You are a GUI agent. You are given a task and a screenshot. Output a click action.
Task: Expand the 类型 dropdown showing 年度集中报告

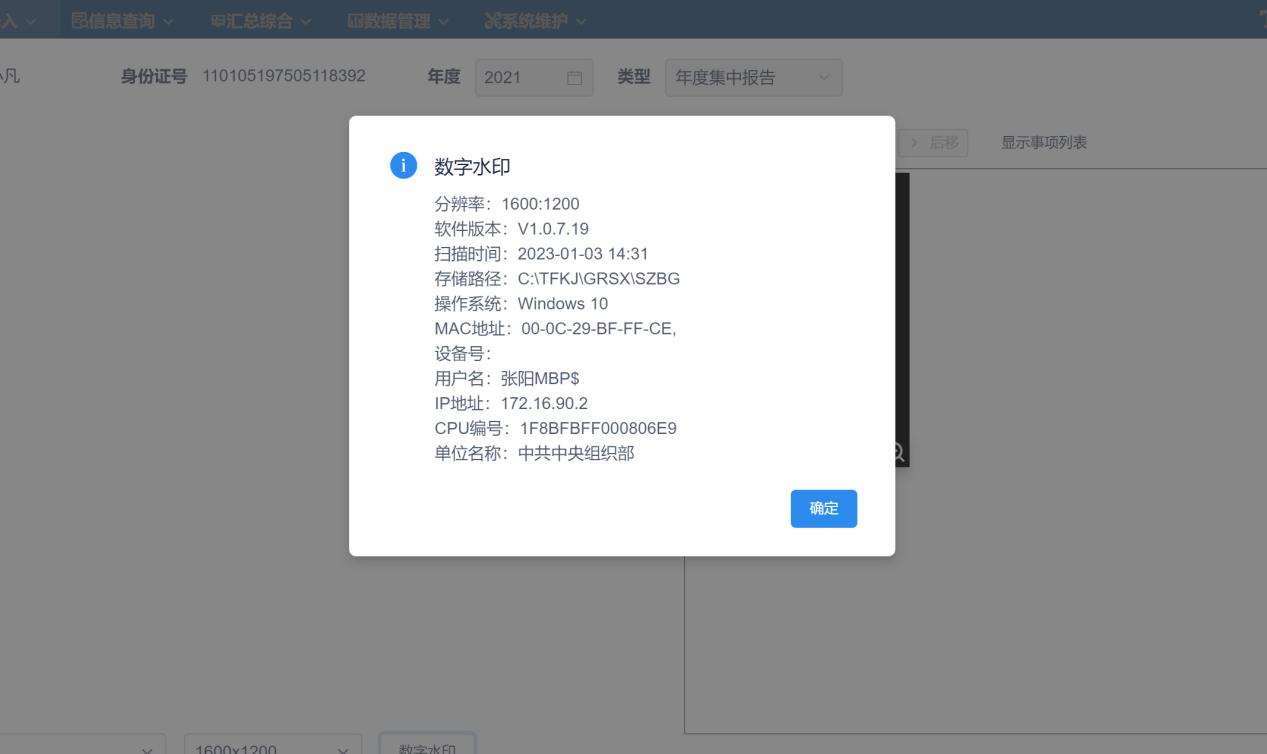753,78
